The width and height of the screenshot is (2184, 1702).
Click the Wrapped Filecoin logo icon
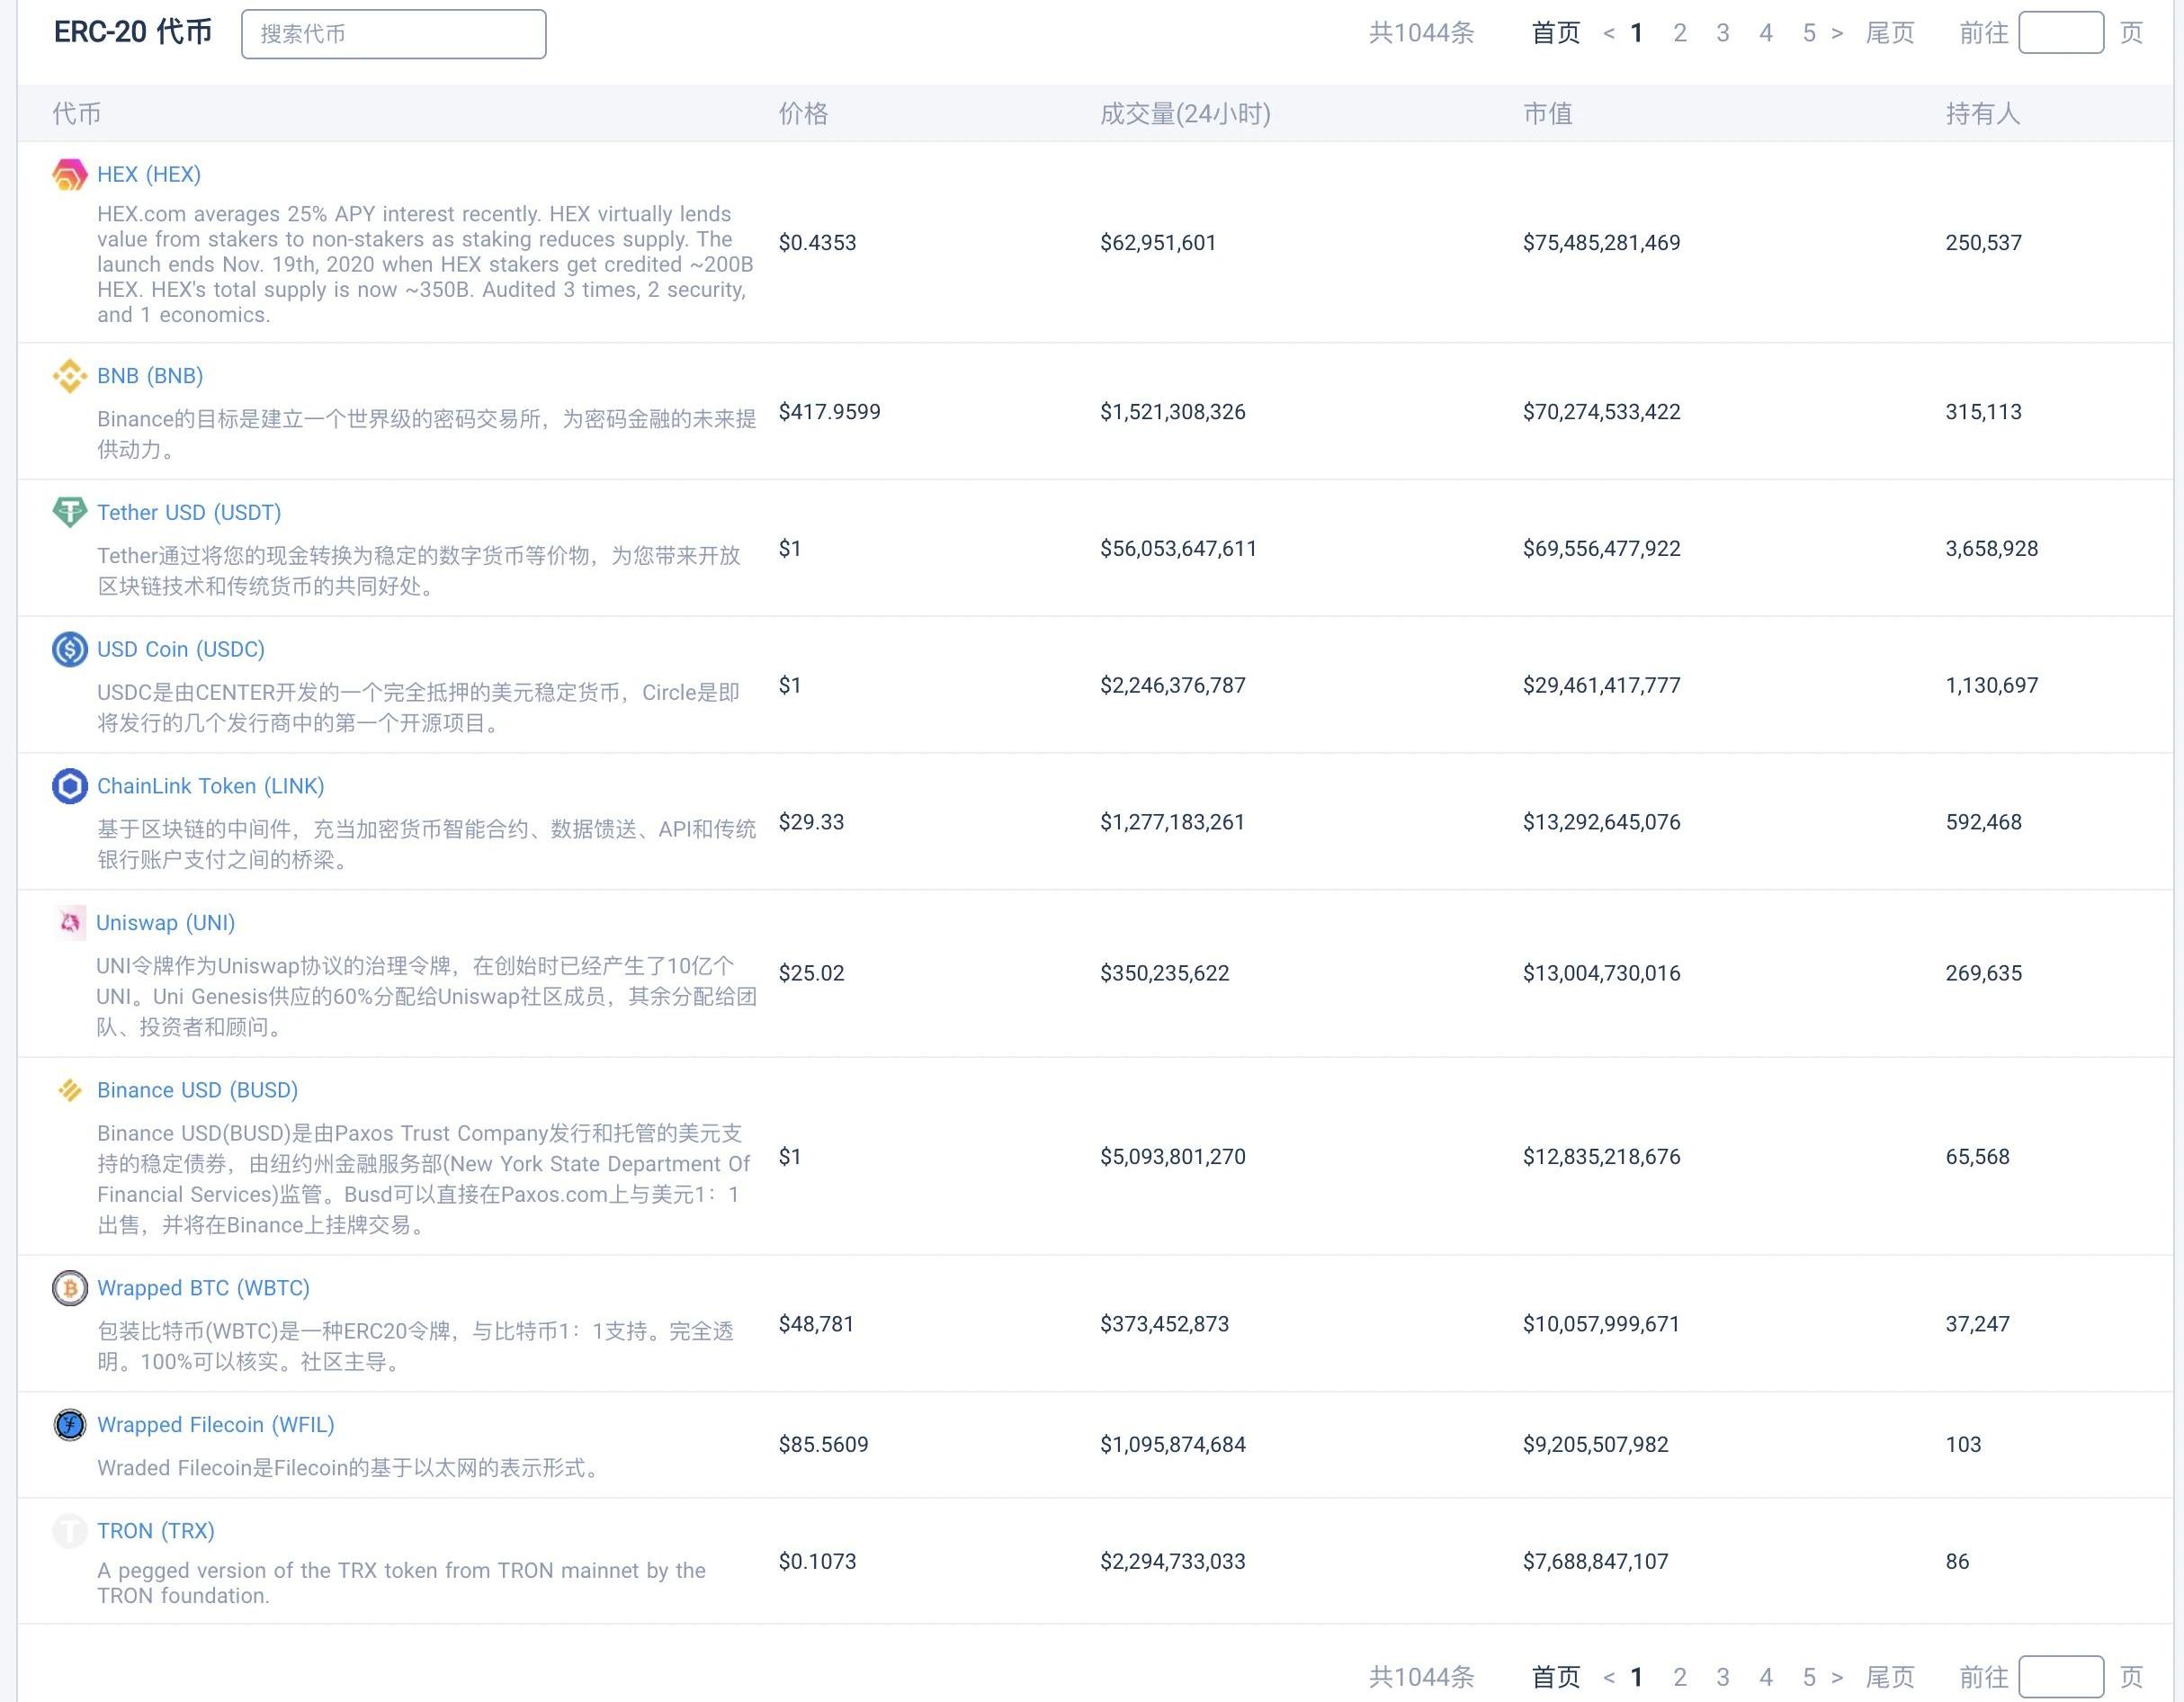[69, 1425]
